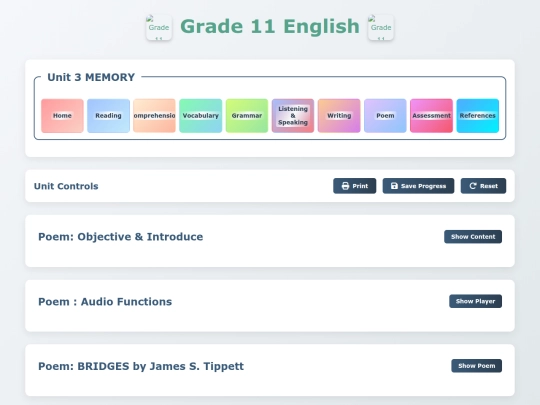This screenshot has height=405, width=540.
Task: Go to the Reading section
Action: (108, 116)
